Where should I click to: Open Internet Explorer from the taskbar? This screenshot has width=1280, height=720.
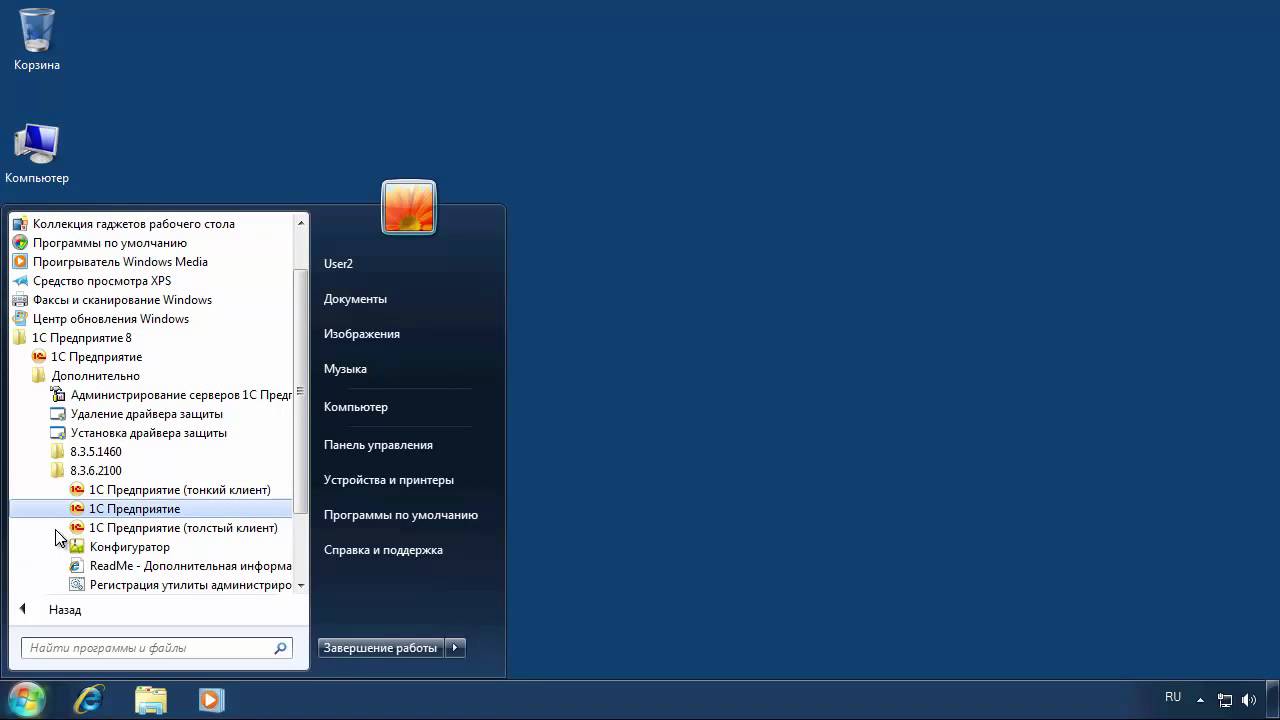pyautogui.click(x=89, y=699)
